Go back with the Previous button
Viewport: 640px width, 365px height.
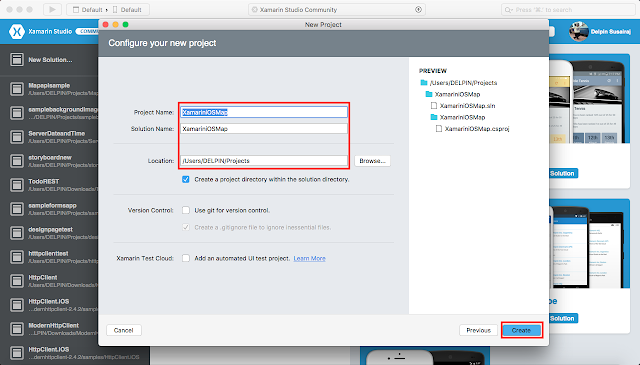[478, 330]
